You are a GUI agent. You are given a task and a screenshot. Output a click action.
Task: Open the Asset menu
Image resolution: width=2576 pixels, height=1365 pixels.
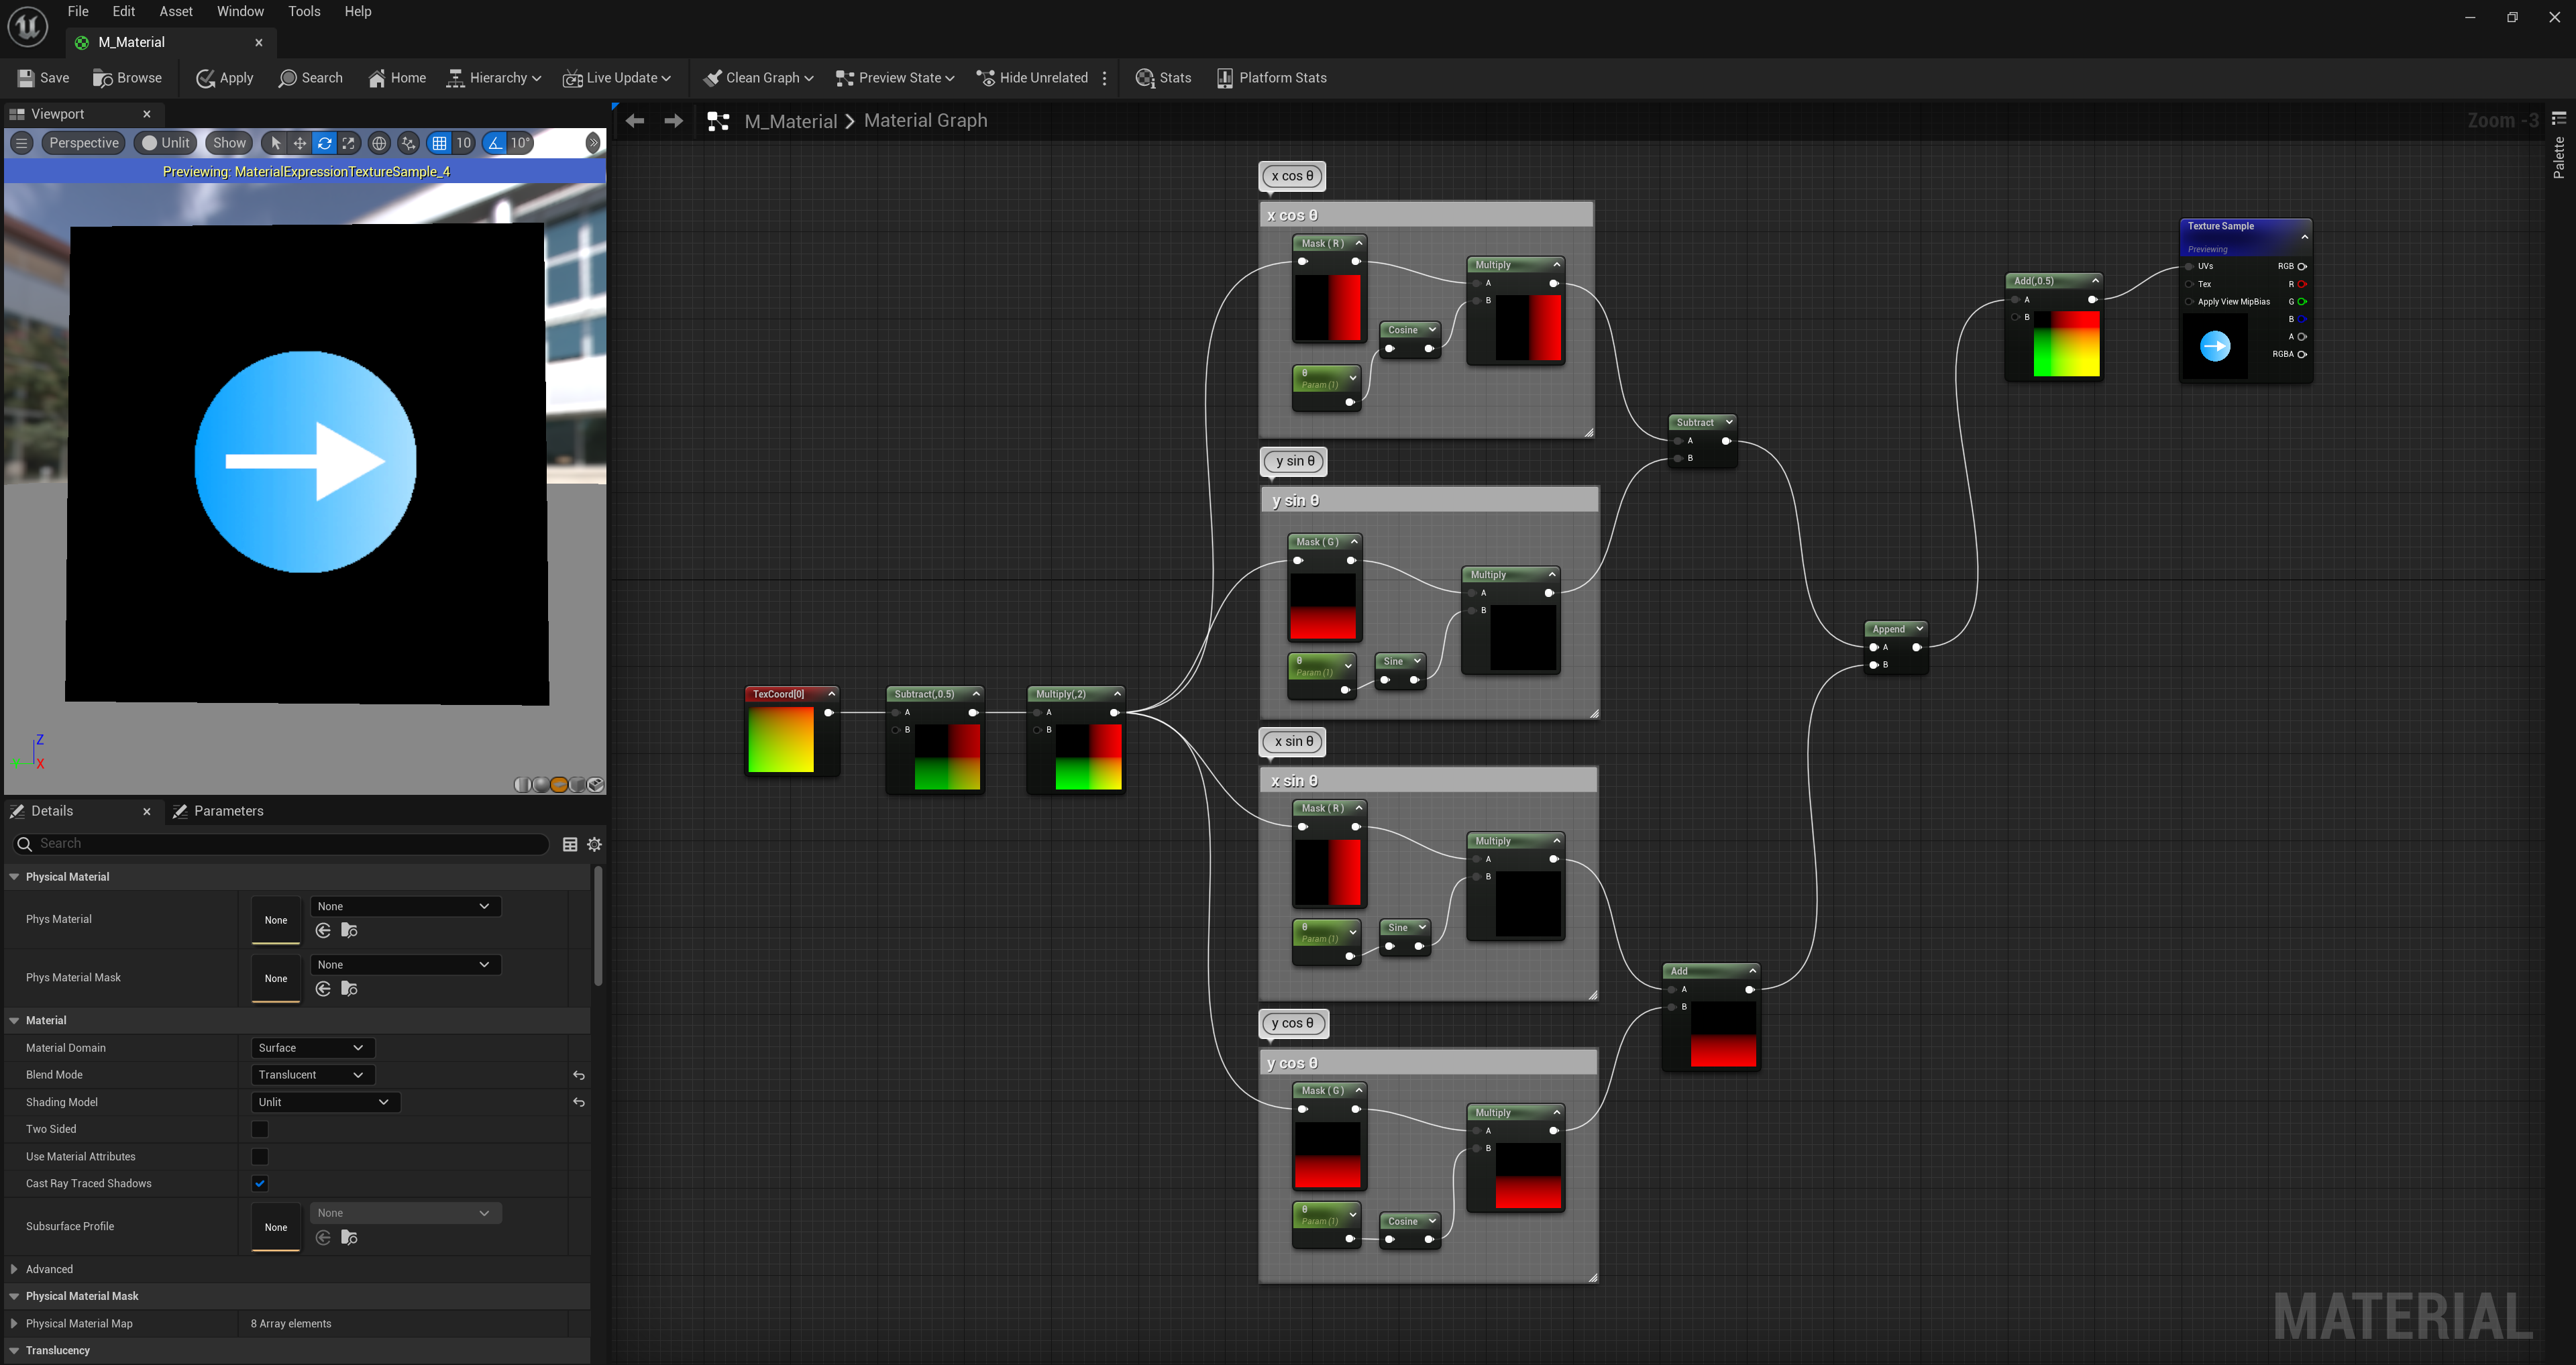pos(176,11)
